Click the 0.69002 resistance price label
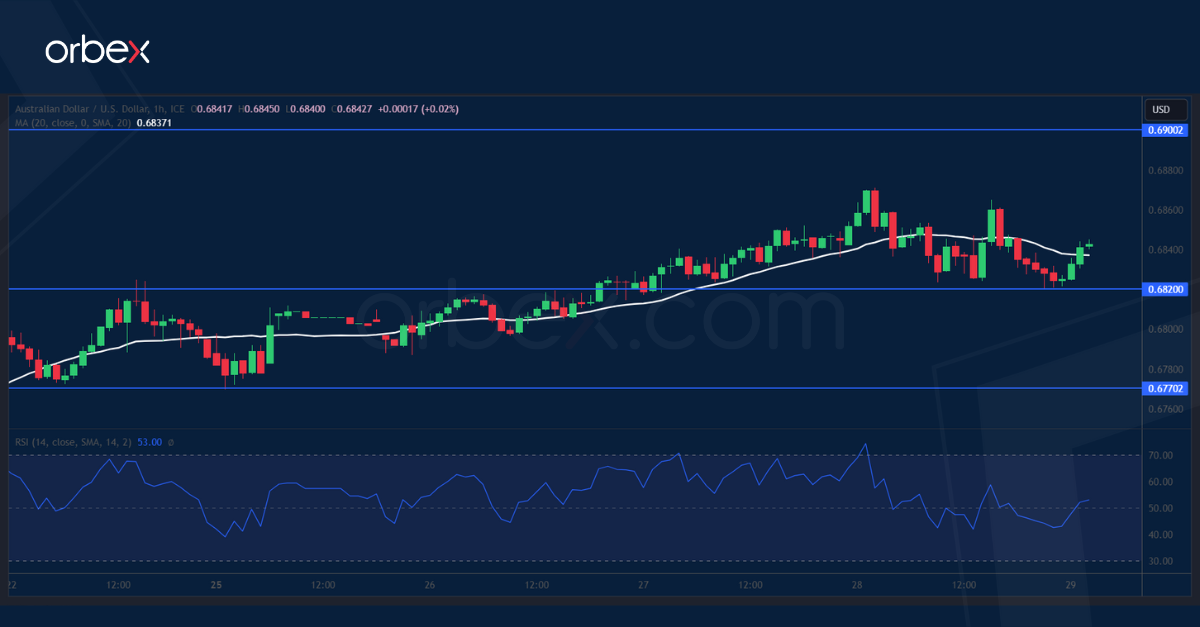 click(x=1165, y=130)
